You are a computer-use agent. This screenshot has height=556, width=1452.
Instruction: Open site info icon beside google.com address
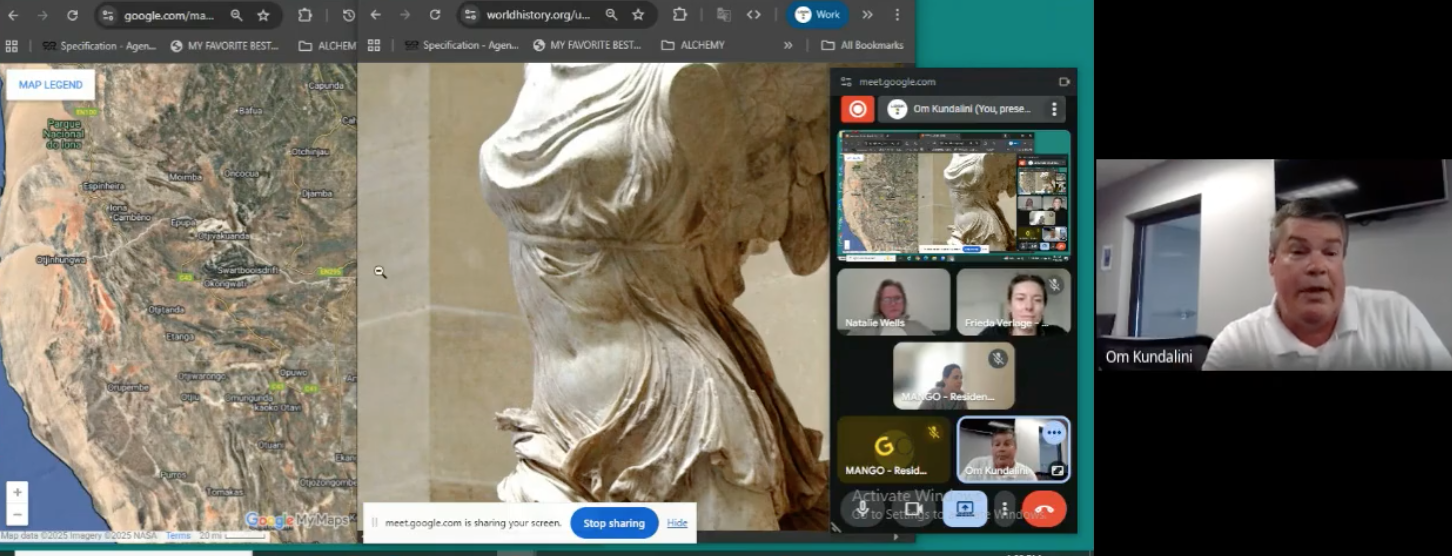click(x=108, y=15)
